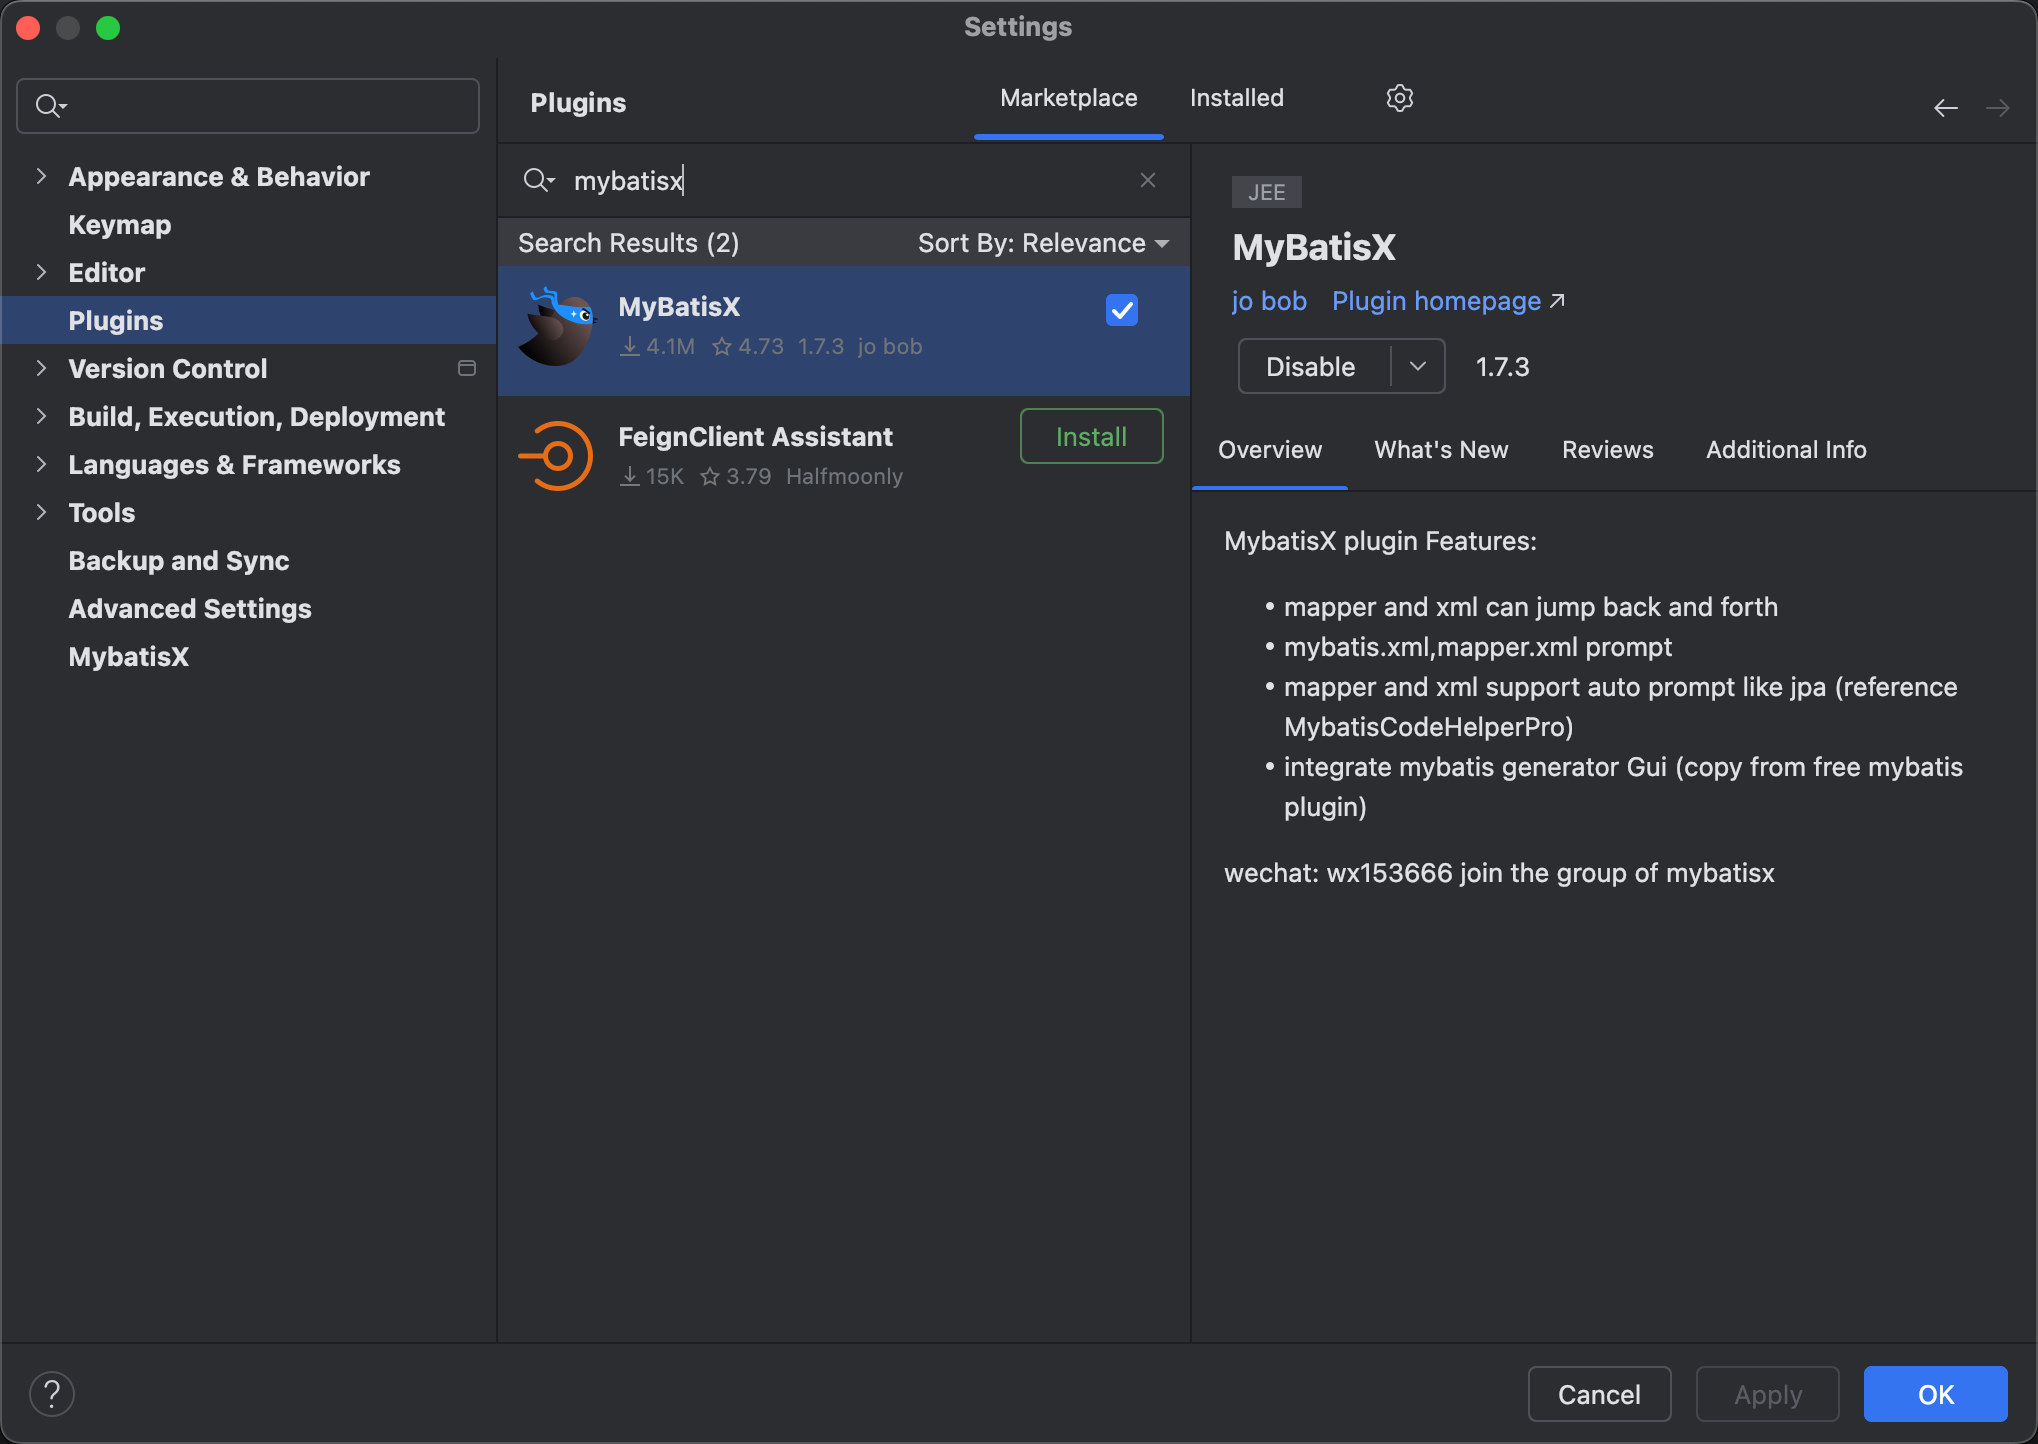The height and width of the screenshot is (1444, 2038).
Task: Switch to the Installed plugins tab
Action: pos(1236,98)
